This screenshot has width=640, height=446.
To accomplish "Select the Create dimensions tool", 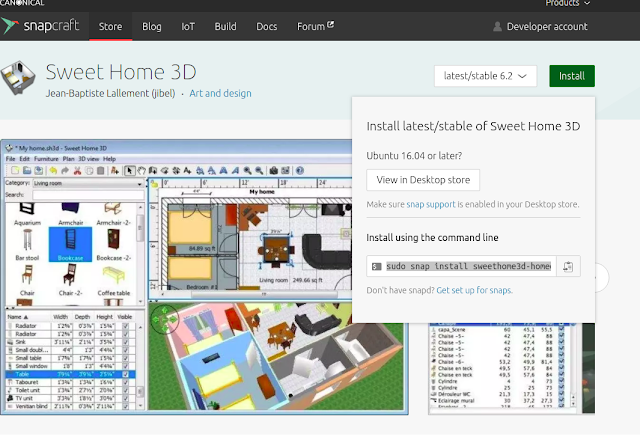I will pos(176,171).
